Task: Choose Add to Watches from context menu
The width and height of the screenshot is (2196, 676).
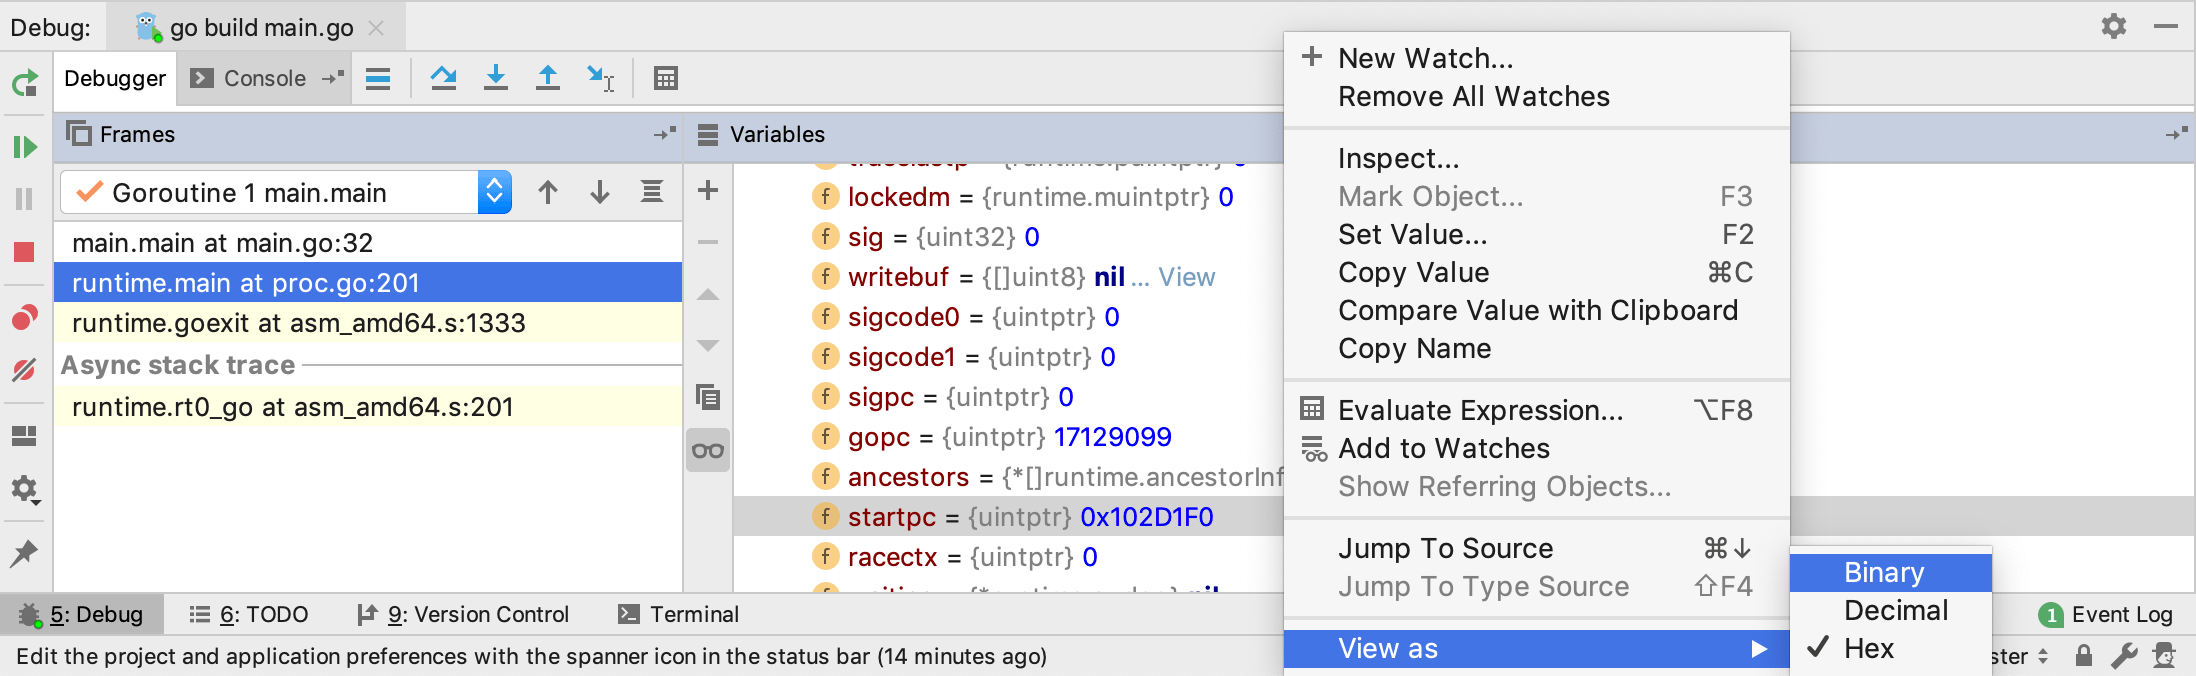Action: click(1443, 449)
